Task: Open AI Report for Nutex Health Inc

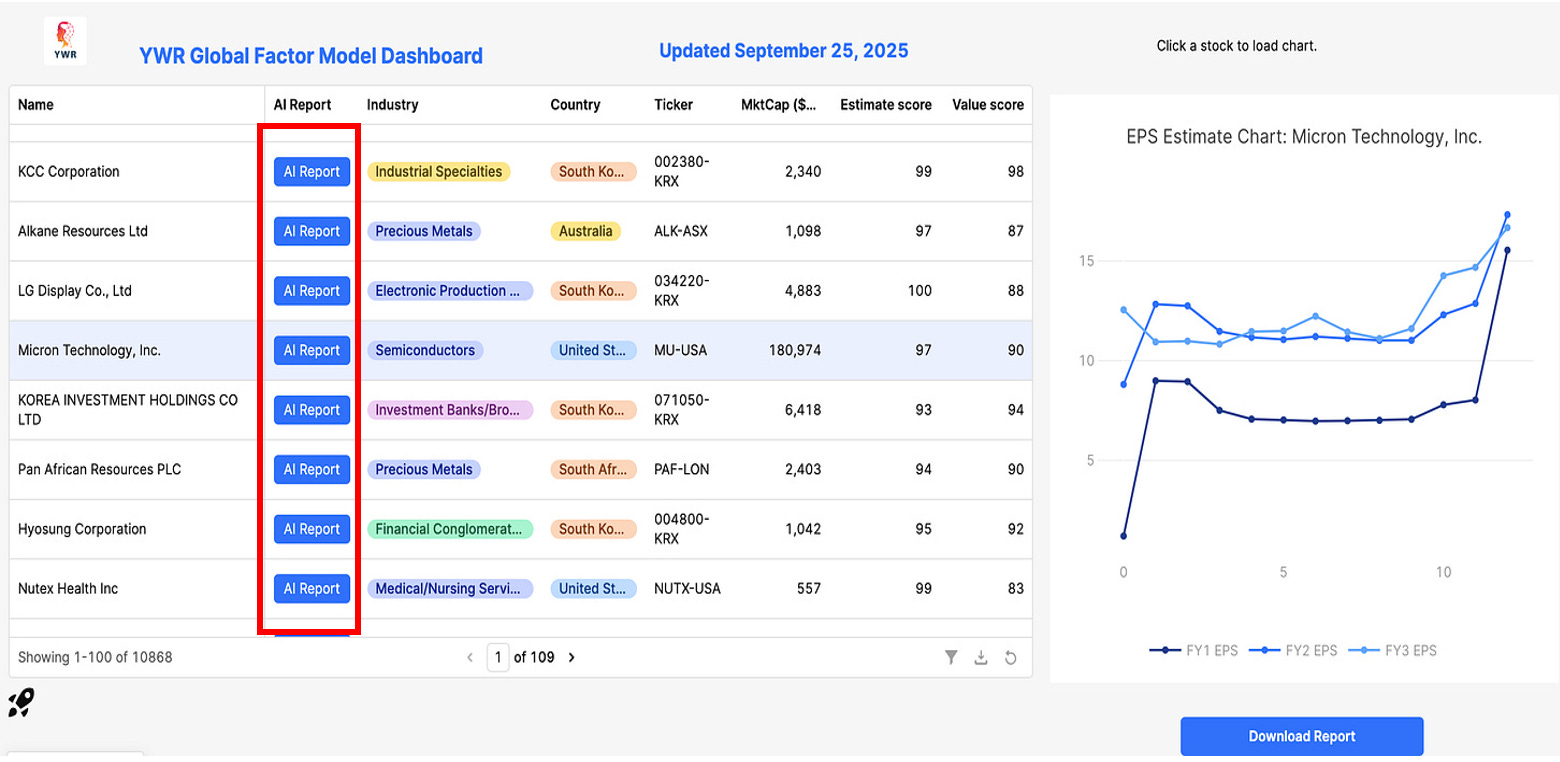Action: pos(312,588)
